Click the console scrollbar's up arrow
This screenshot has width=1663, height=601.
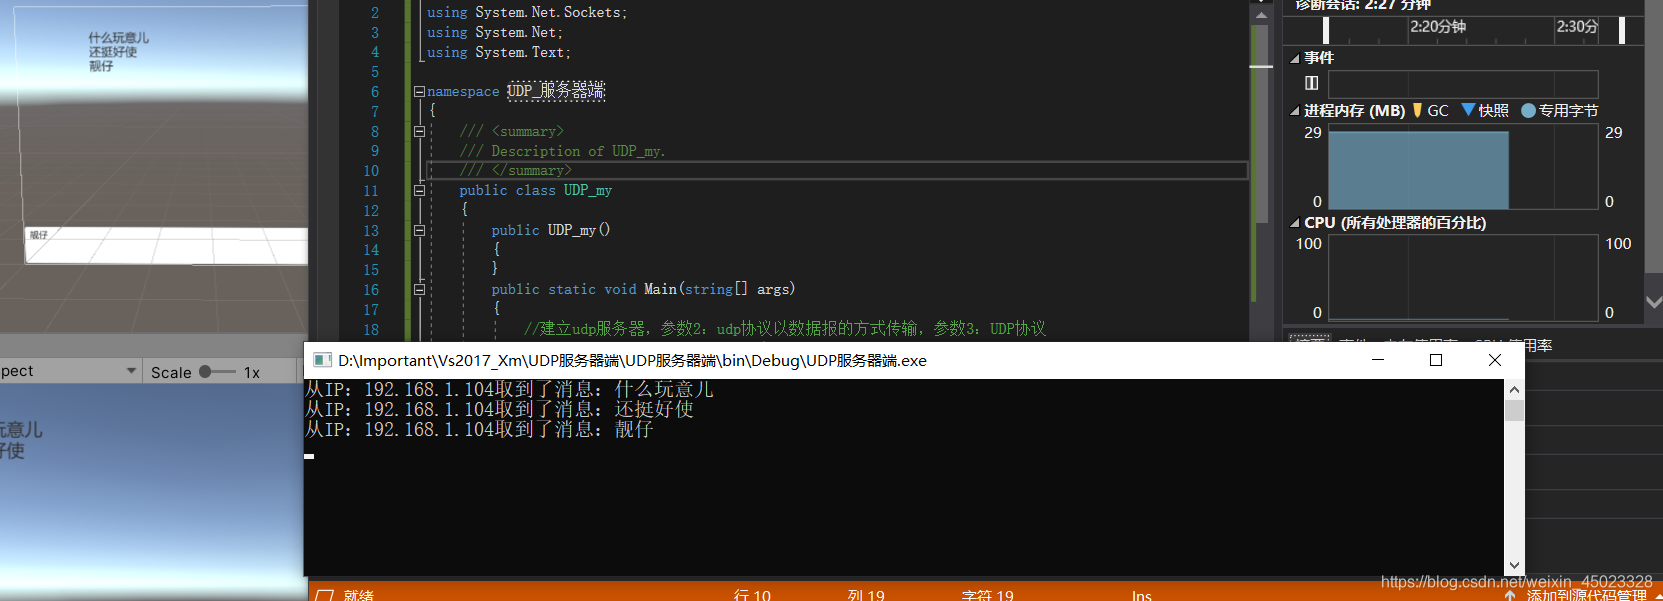coord(1514,390)
